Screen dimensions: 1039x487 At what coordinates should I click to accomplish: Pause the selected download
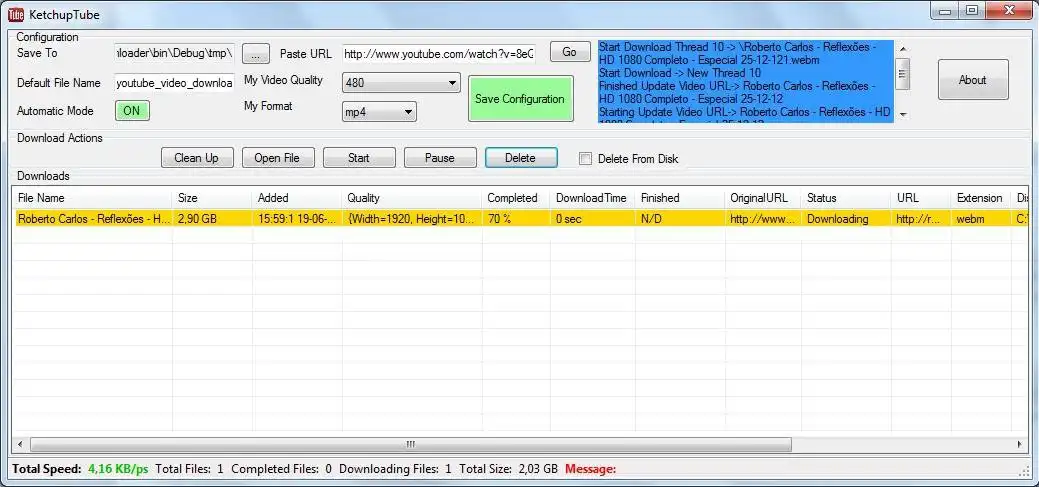point(440,158)
